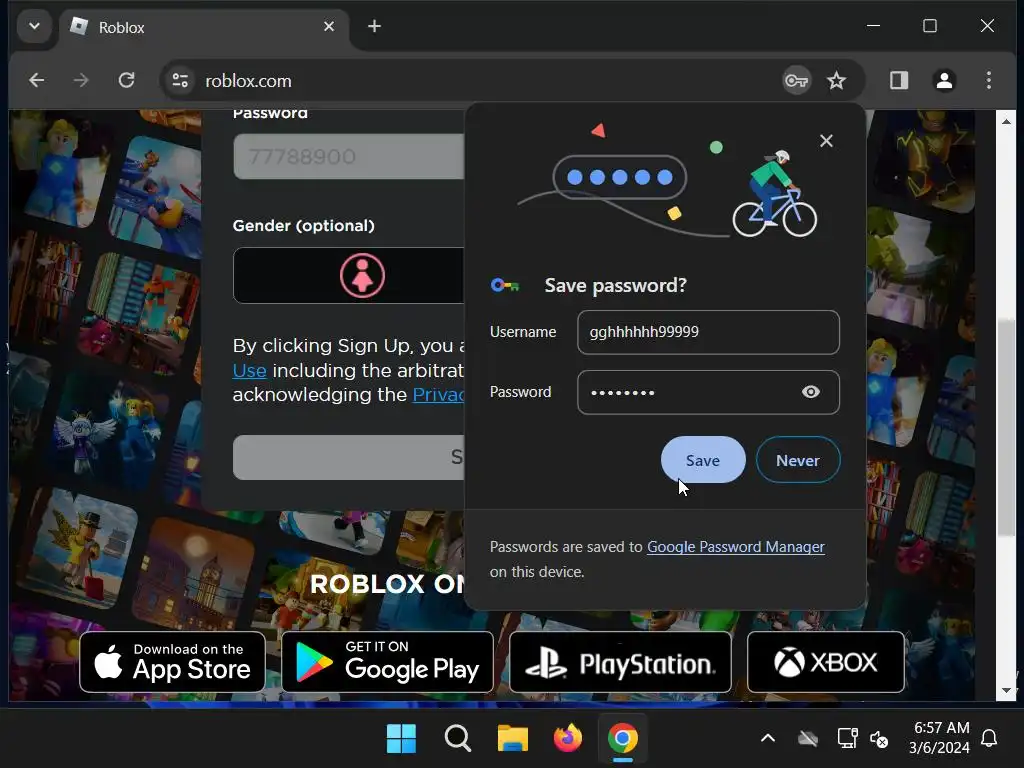
Task: Open the Xbox badge
Action: tap(825, 662)
